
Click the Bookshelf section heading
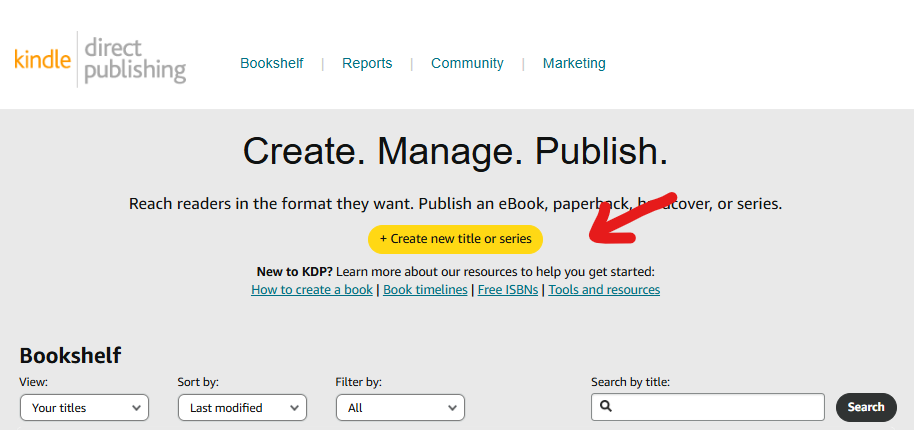coord(70,355)
